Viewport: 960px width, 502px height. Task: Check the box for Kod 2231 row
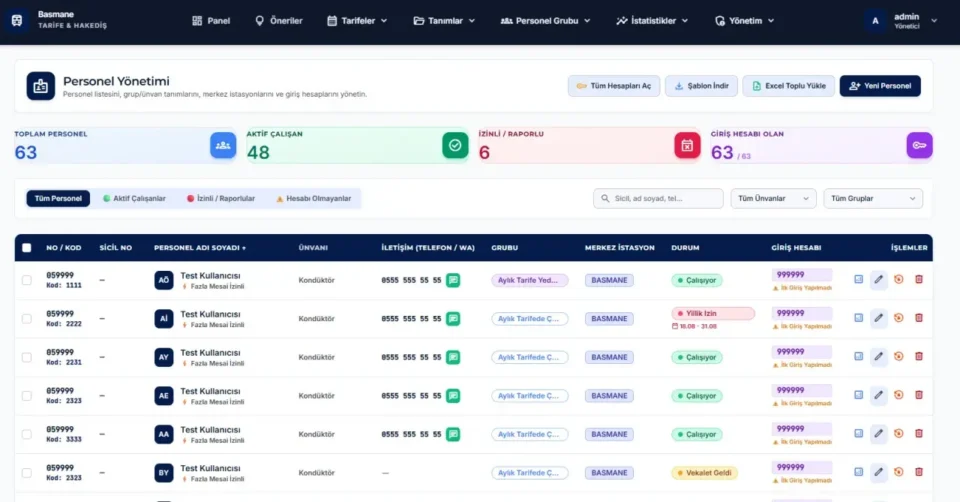click(x=26, y=358)
